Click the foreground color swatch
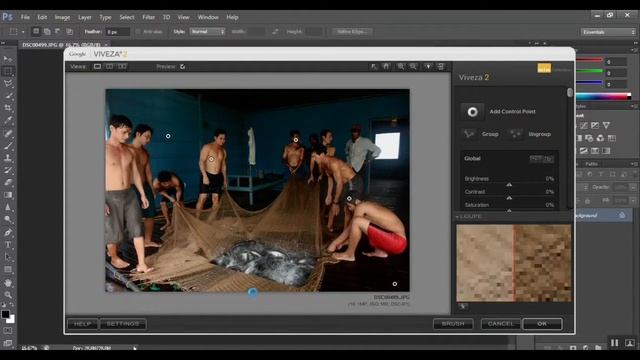The image size is (640, 360). point(5,314)
